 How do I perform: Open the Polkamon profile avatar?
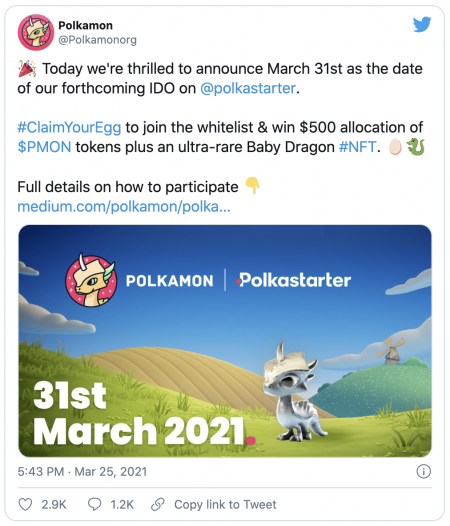pyautogui.click(x=36, y=32)
